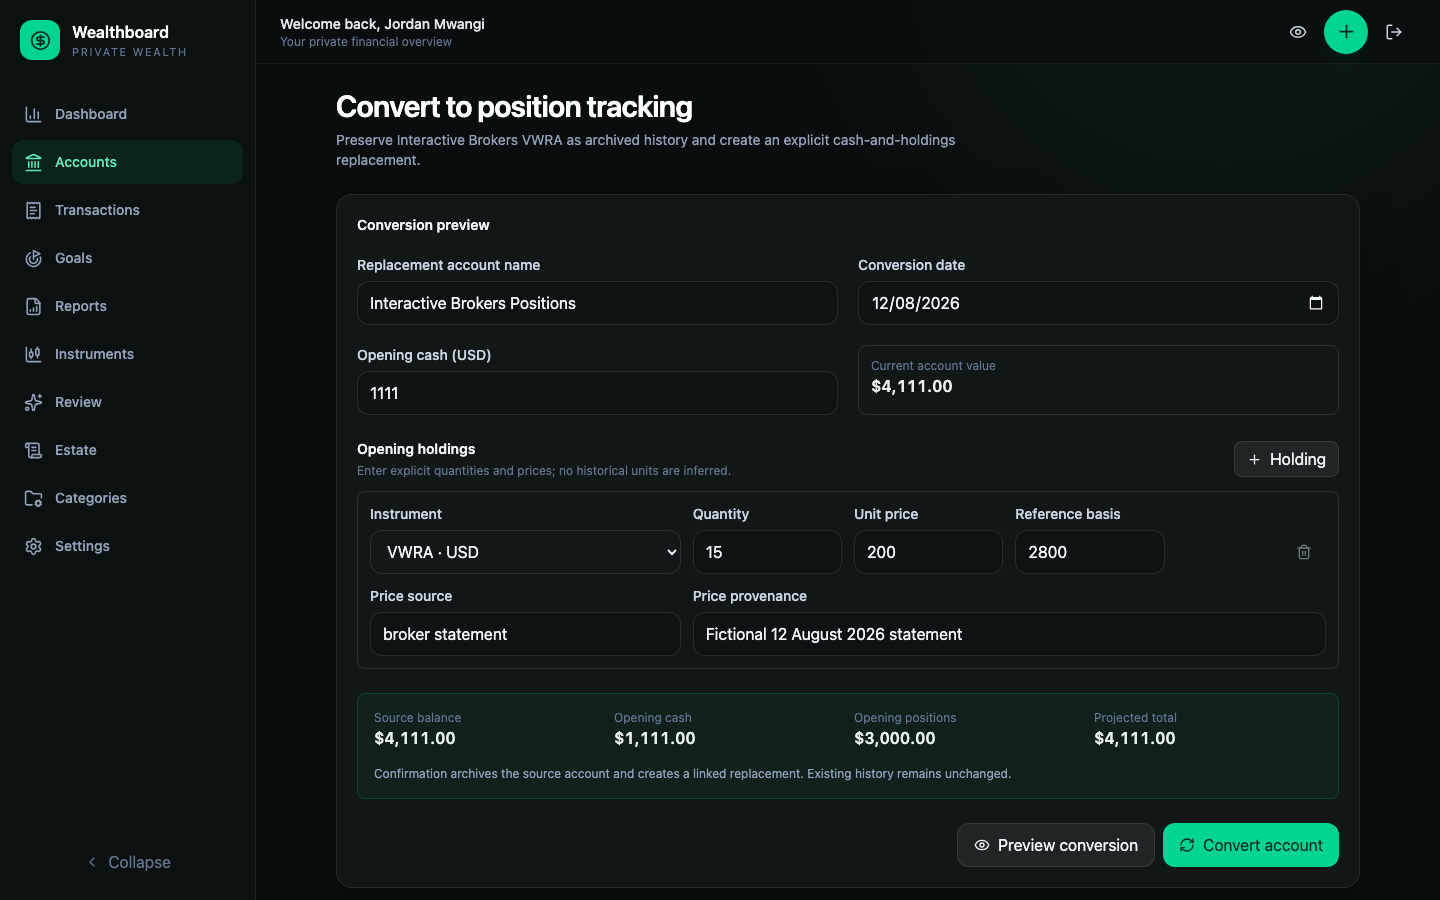Edit the Quantity field showing 15
The width and height of the screenshot is (1440, 900).
coord(767,552)
